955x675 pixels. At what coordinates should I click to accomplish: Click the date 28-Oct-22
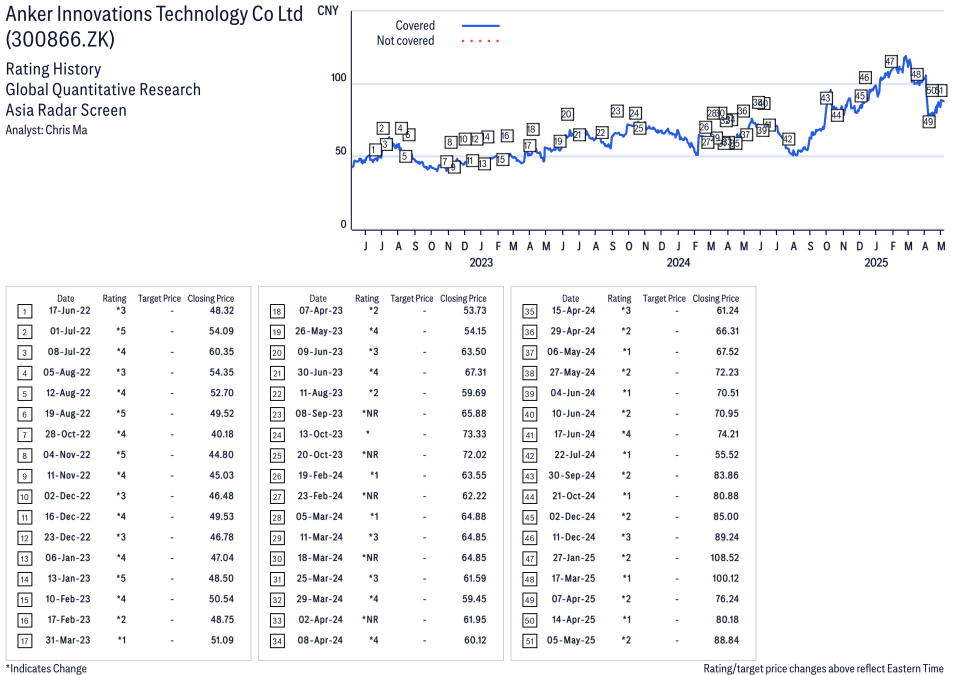click(68, 434)
